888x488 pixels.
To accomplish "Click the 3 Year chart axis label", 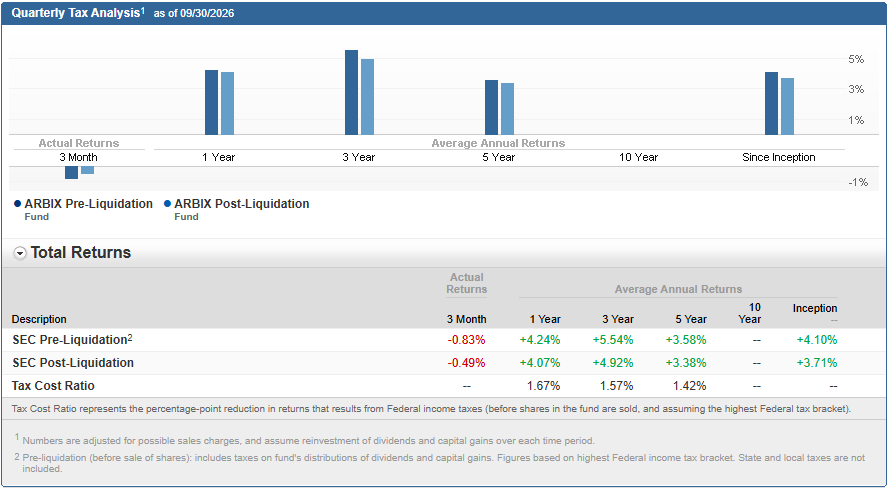I will 358,157.
